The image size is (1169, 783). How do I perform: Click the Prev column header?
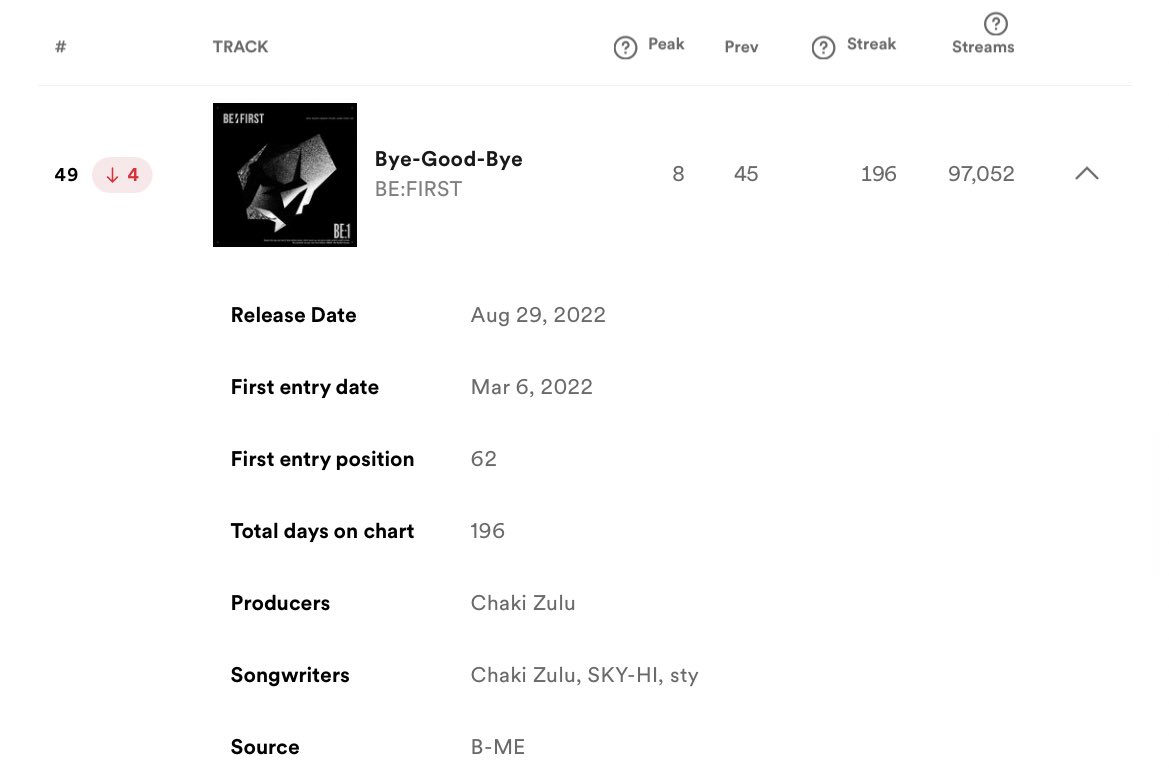point(741,47)
